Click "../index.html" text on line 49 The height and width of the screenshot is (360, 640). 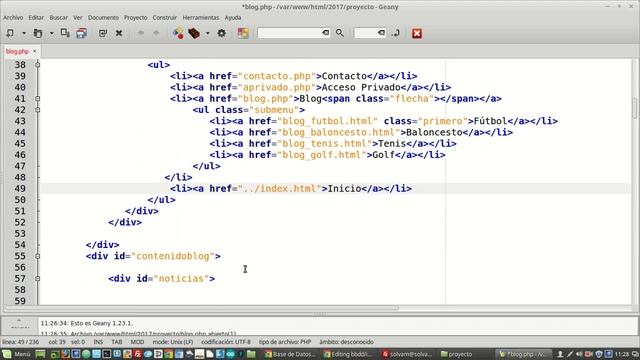click(x=280, y=189)
